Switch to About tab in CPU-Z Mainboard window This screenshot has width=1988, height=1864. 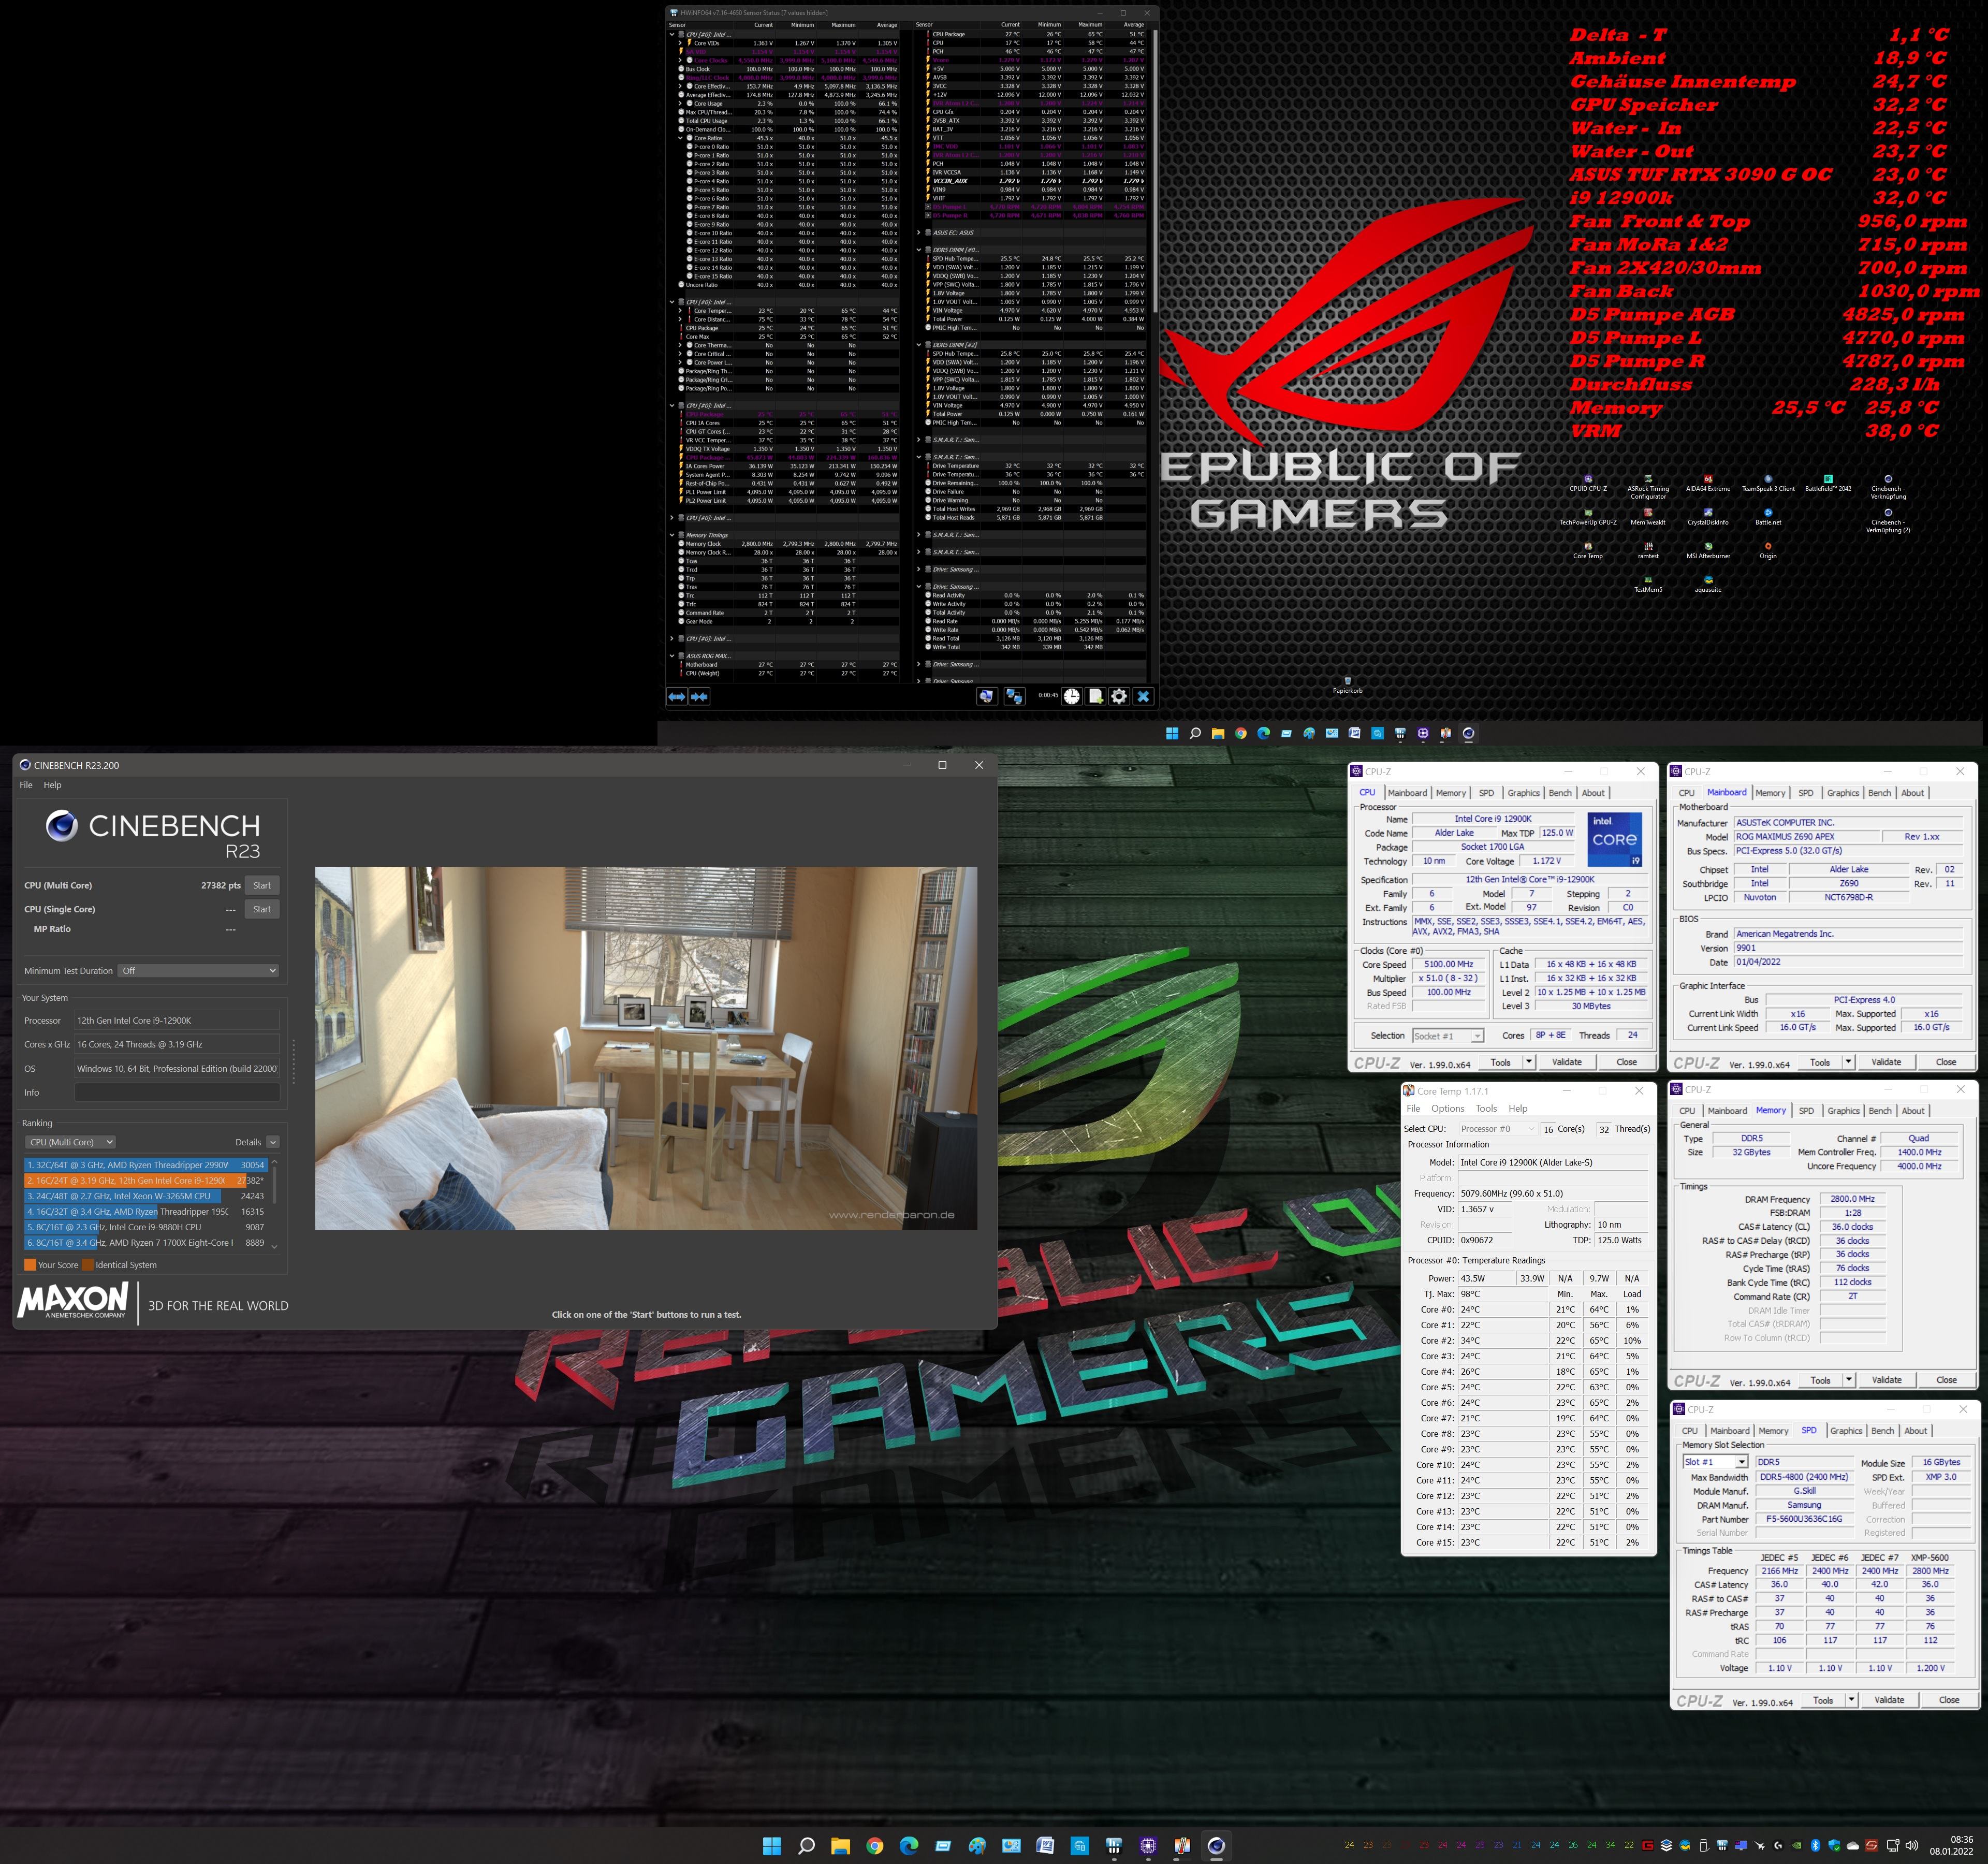pyautogui.click(x=1912, y=793)
